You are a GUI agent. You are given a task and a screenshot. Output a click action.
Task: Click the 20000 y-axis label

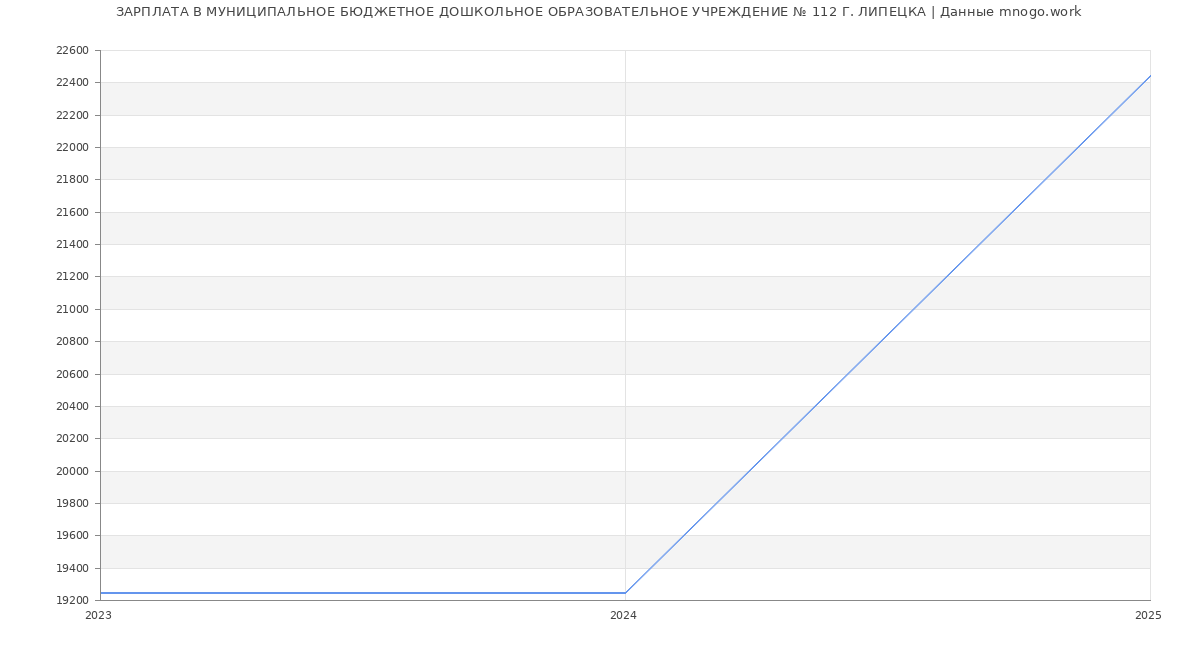pyautogui.click(x=72, y=471)
